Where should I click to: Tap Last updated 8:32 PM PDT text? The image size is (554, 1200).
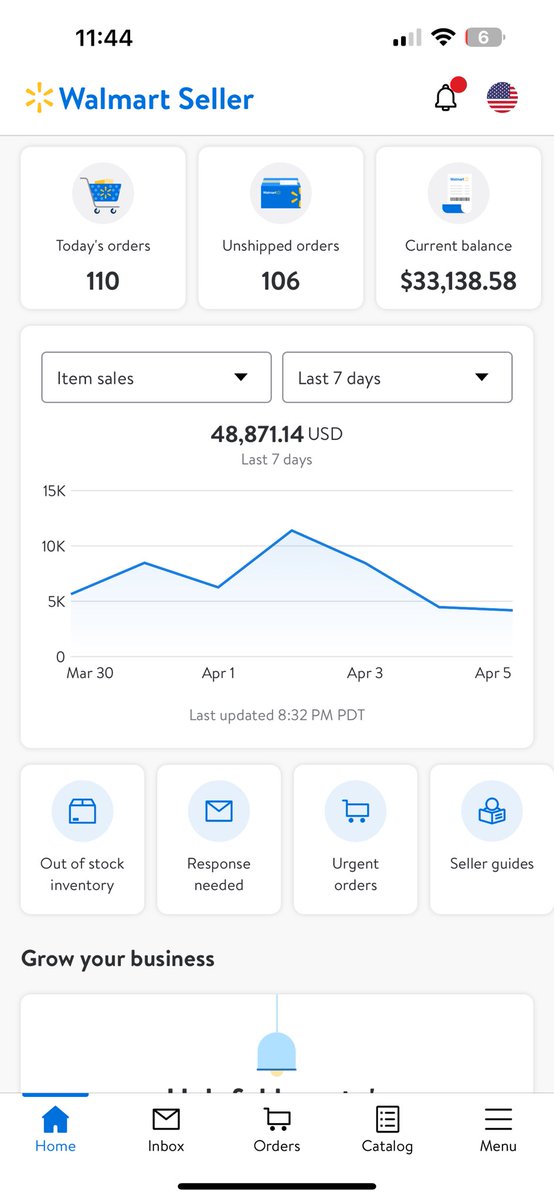(277, 715)
